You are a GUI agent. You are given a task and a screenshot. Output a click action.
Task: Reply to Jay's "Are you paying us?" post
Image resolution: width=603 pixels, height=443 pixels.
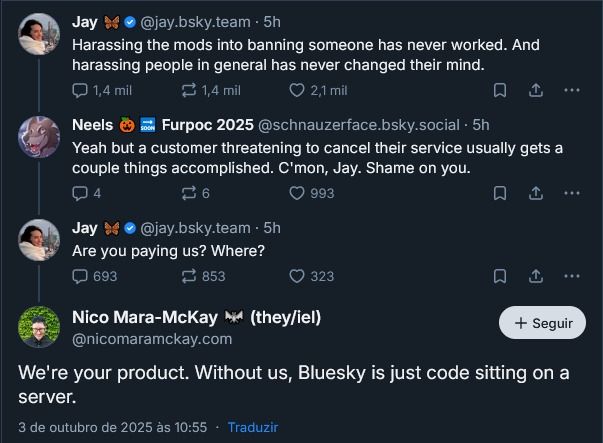click(x=81, y=276)
